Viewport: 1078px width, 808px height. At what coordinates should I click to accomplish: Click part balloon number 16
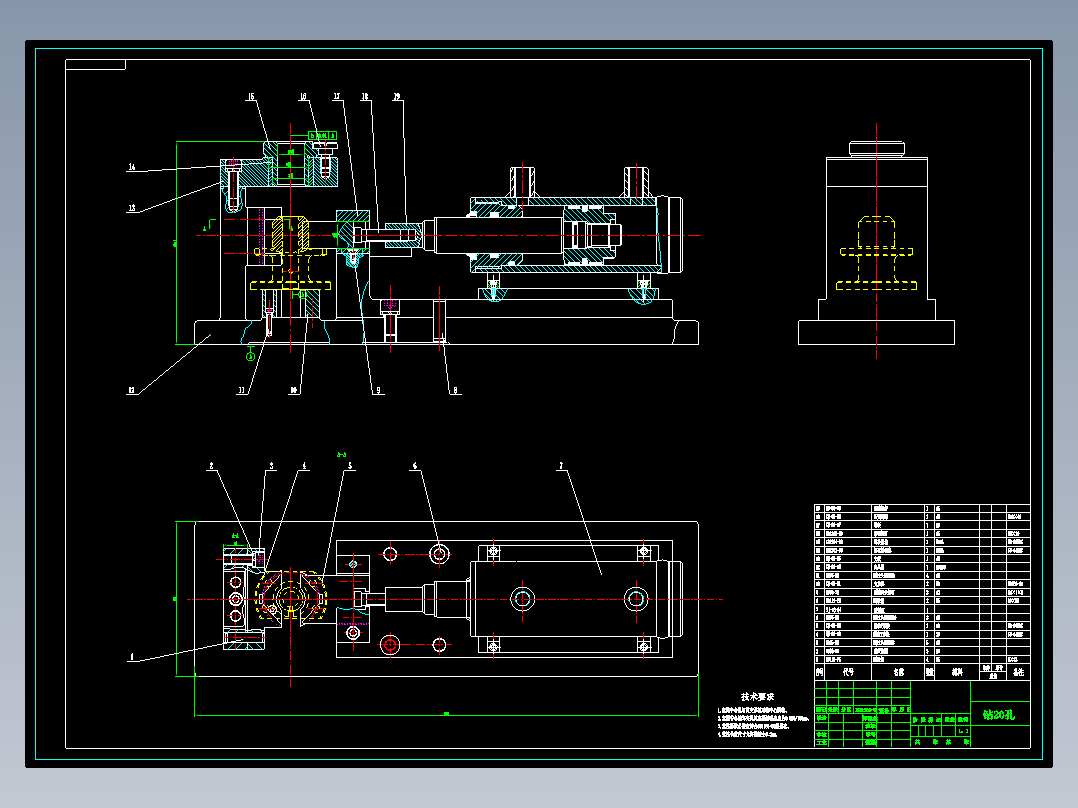[x=302, y=97]
